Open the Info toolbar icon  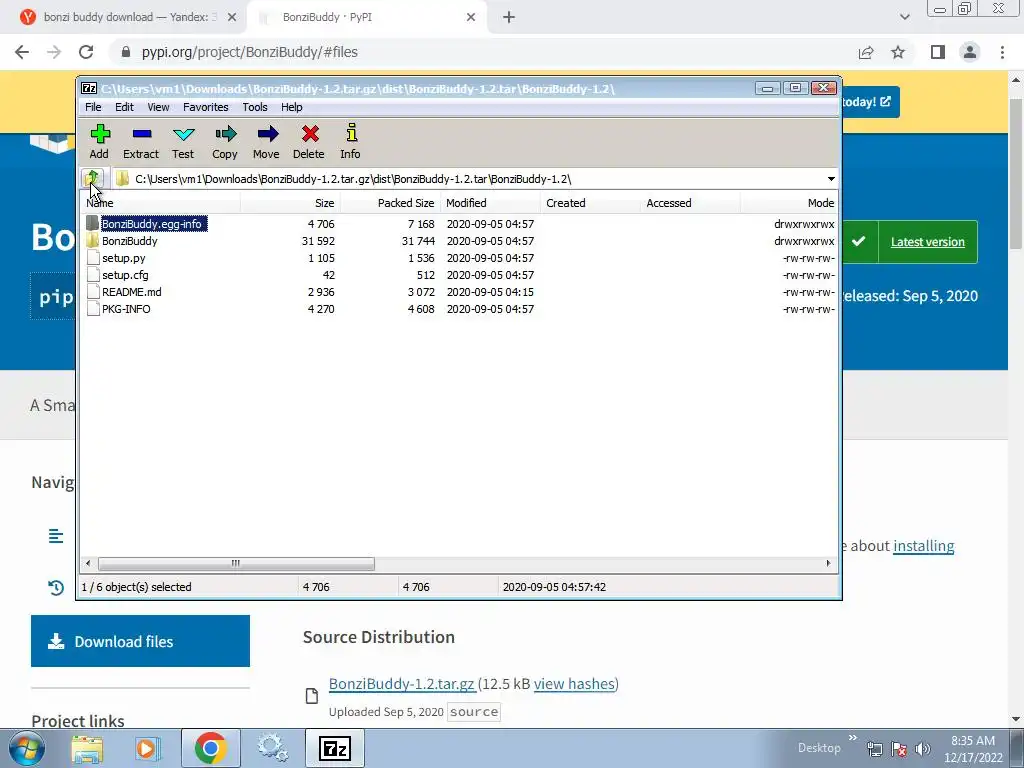[x=351, y=141]
